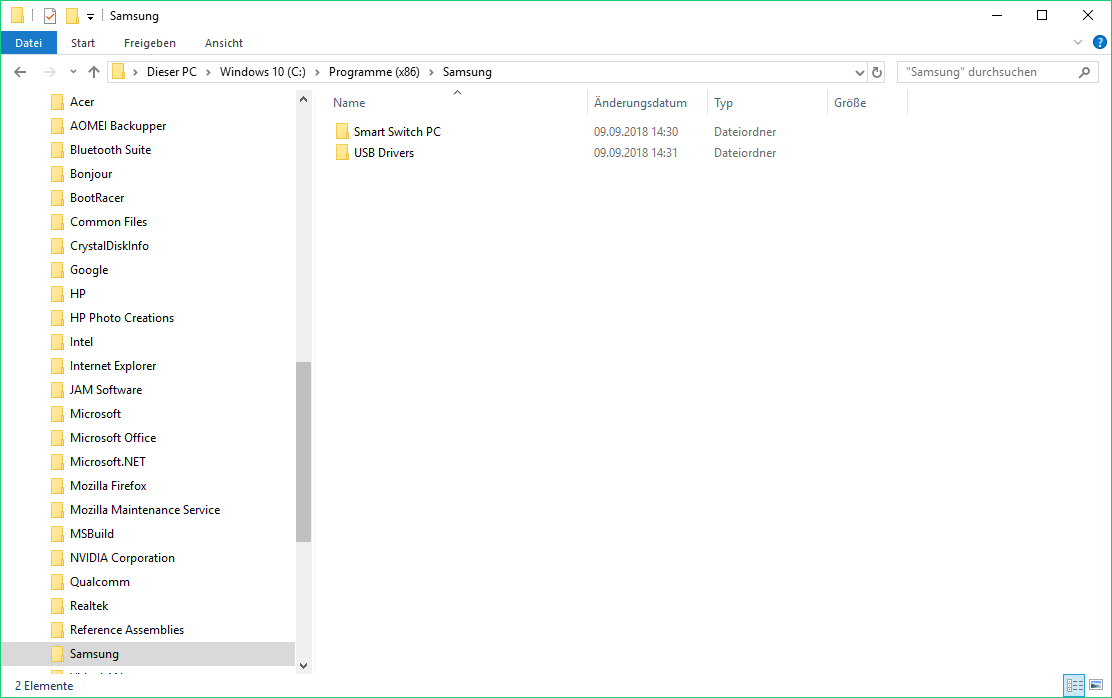The height and width of the screenshot is (698, 1112).
Task: Click the navigation pane scroll down arrow
Action: point(304,665)
